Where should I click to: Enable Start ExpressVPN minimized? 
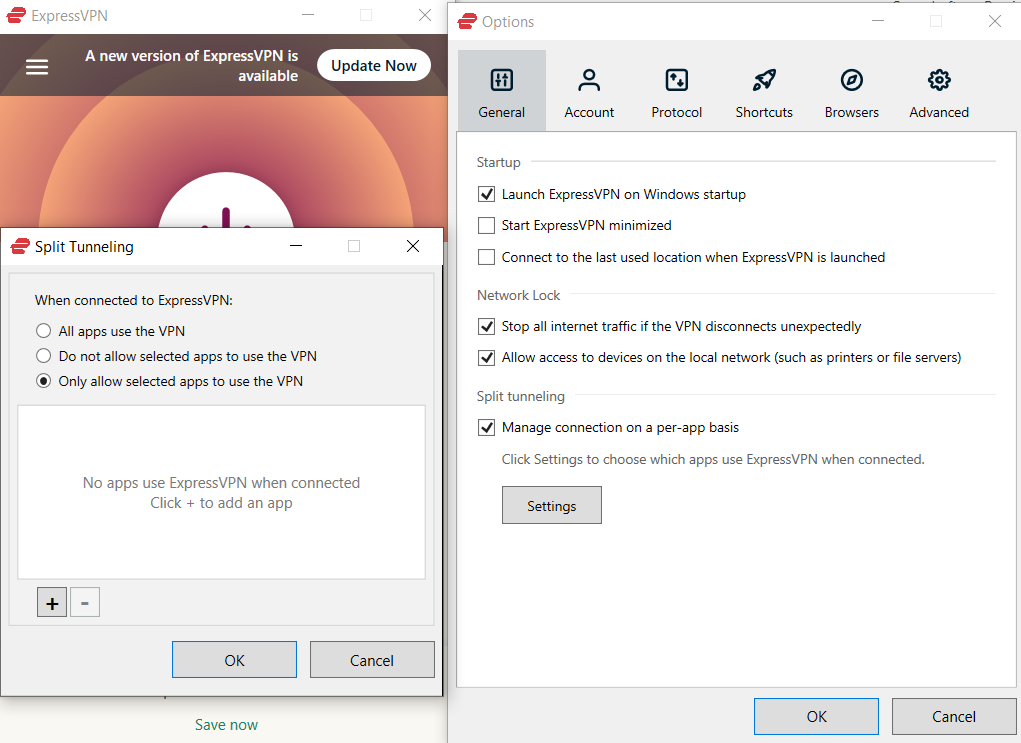(x=486, y=225)
